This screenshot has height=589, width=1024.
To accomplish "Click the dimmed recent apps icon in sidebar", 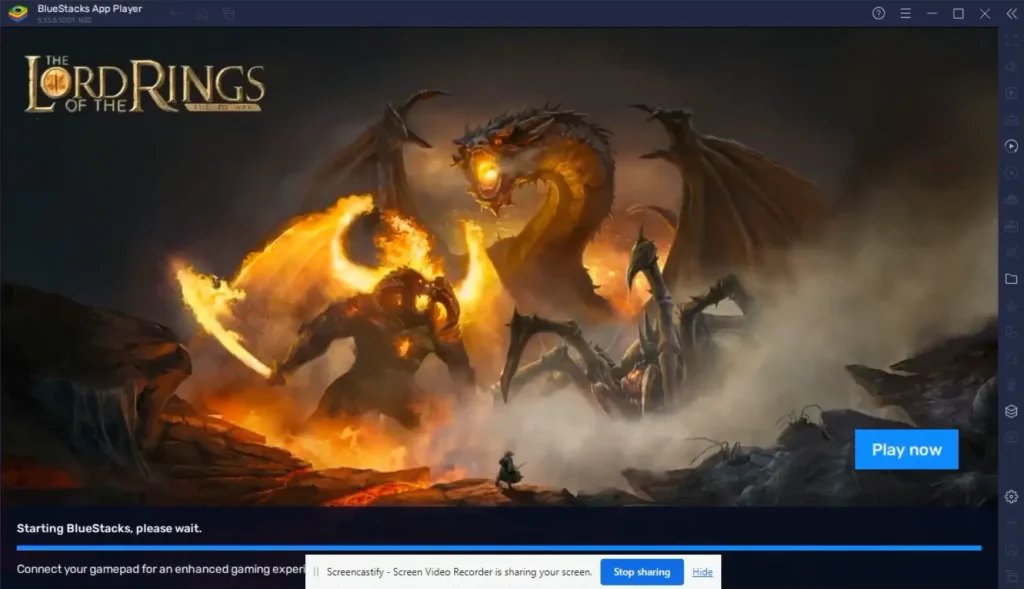I will [x=1011, y=575].
